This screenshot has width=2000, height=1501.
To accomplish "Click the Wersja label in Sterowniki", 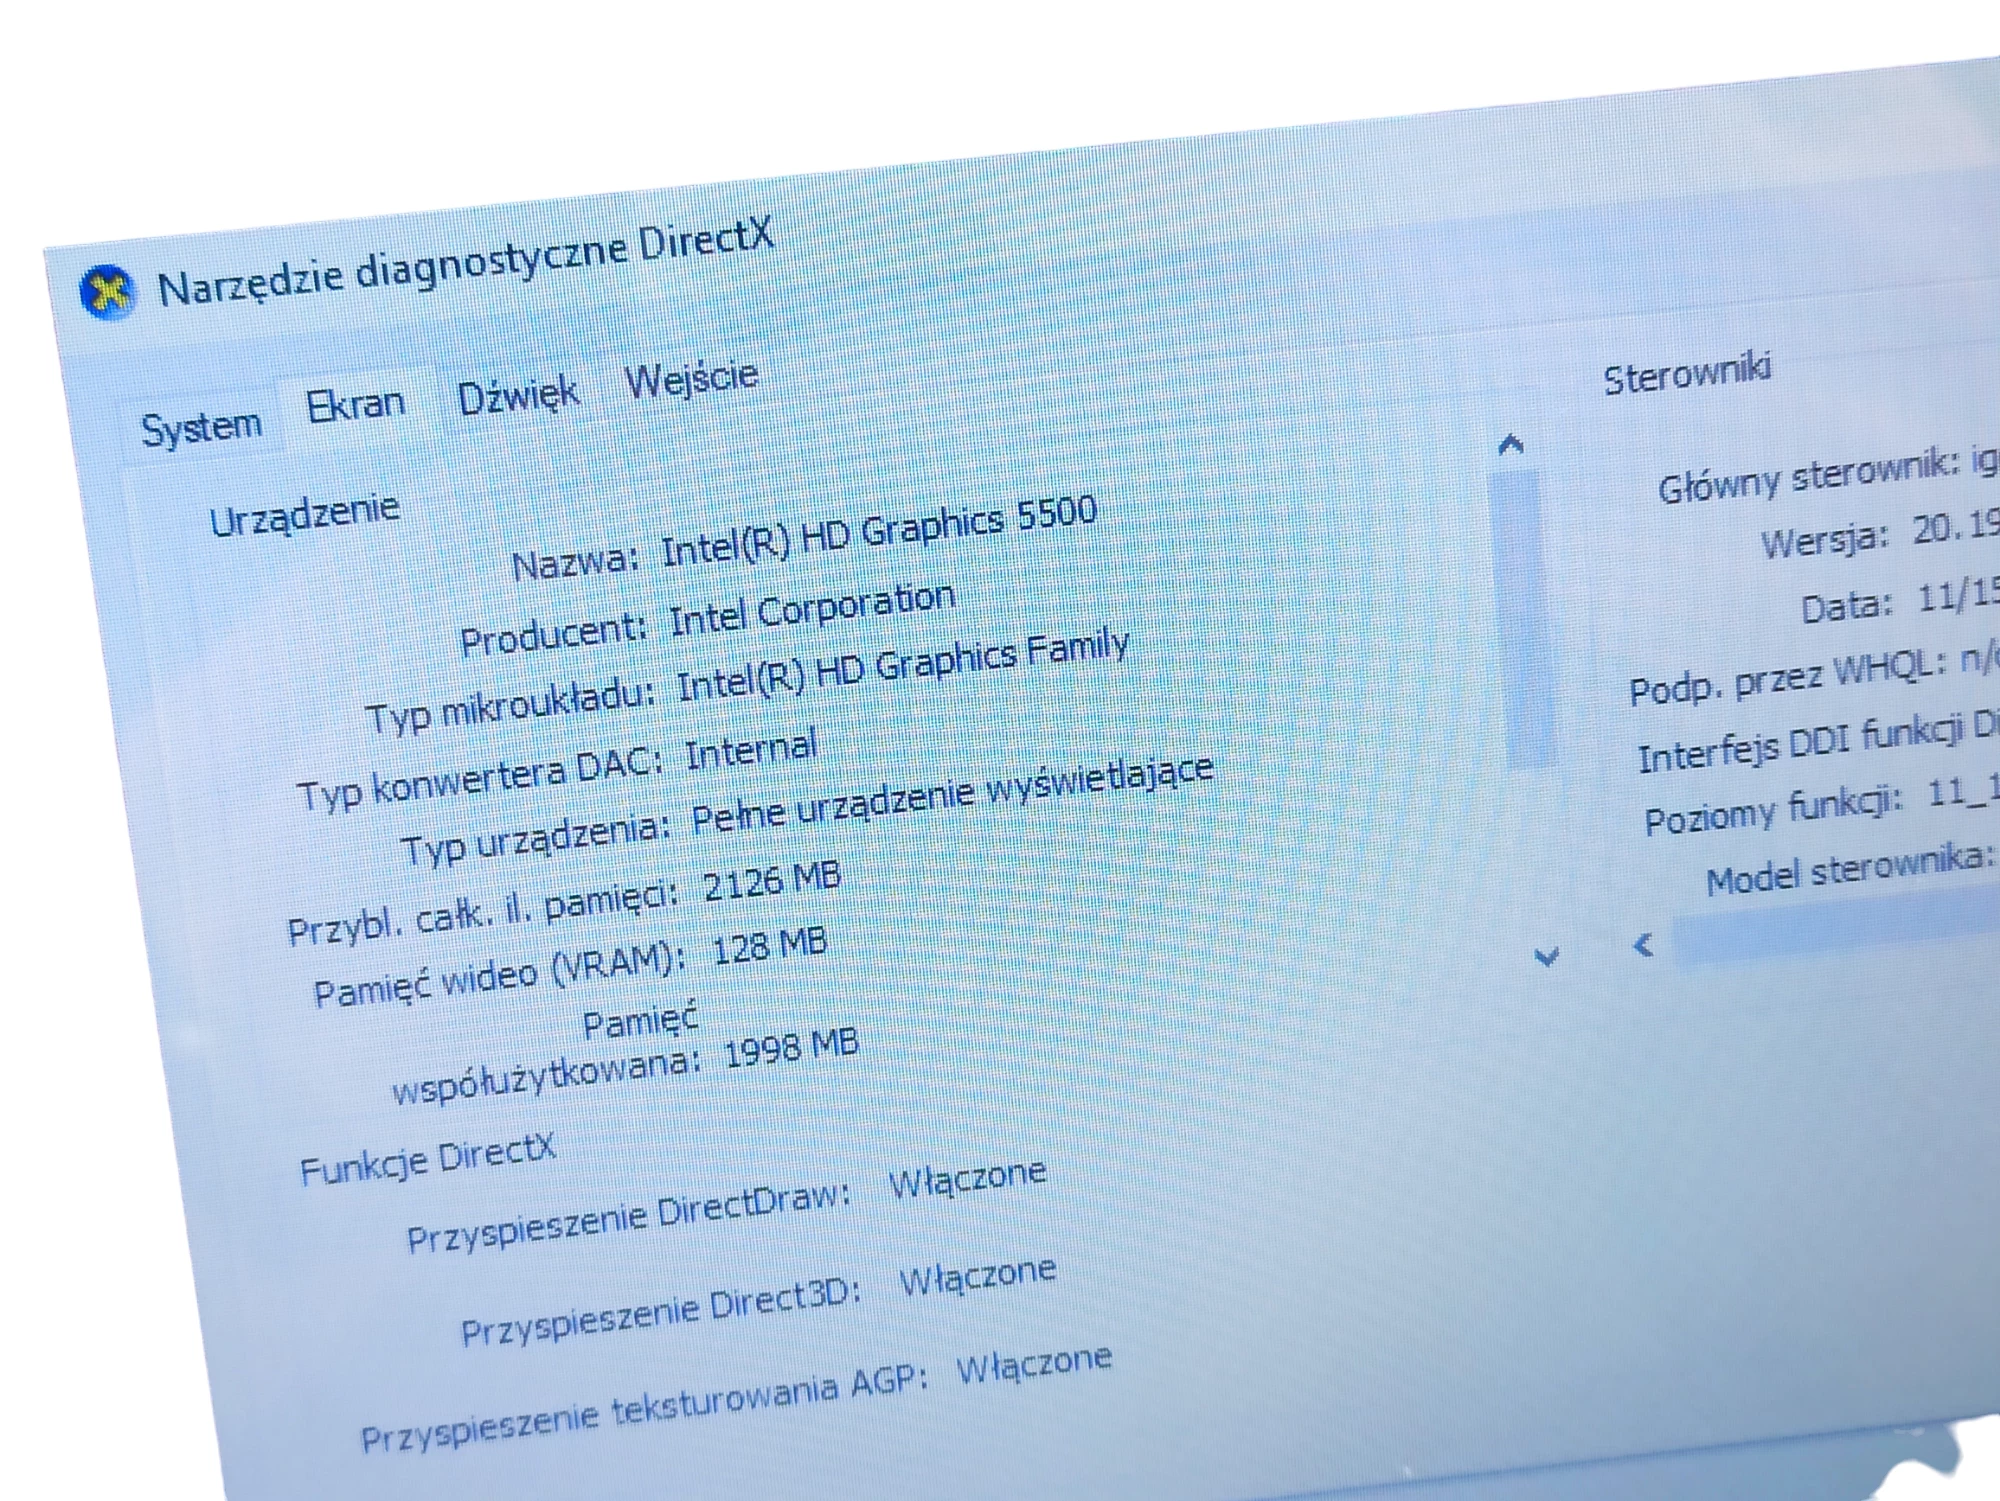I will click(1824, 540).
